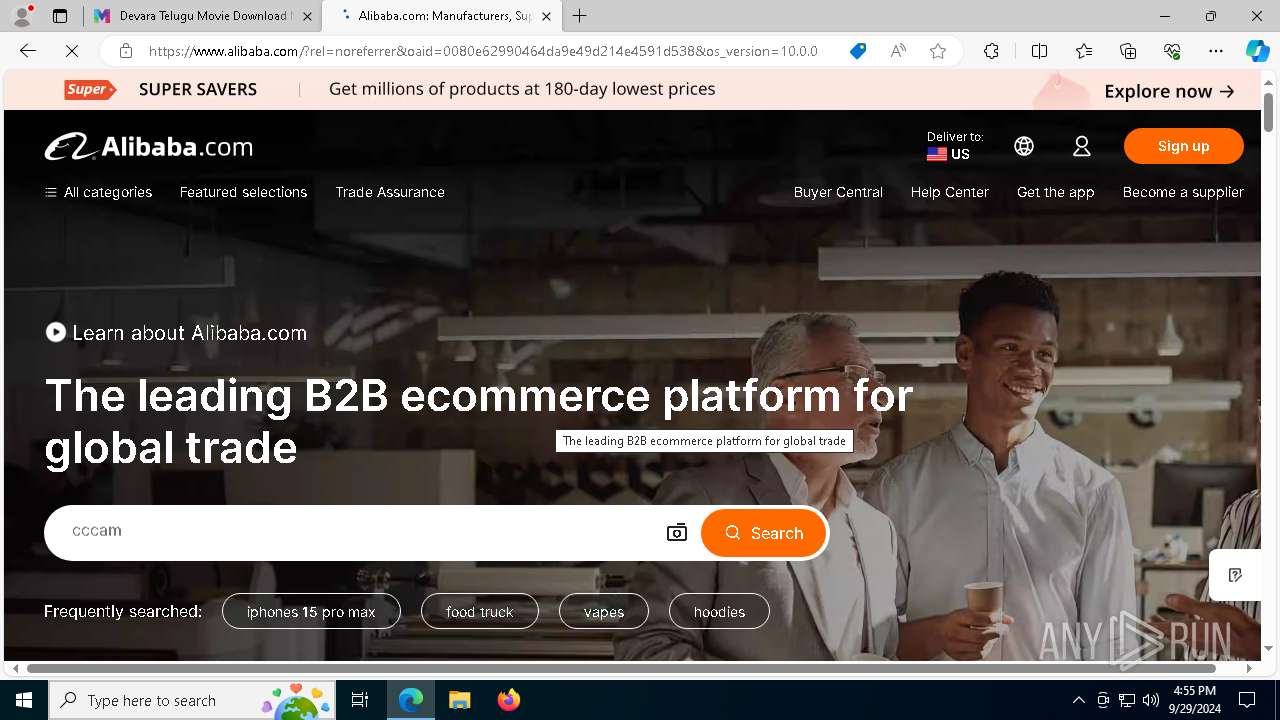Close the Alibaba.com tab
The image size is (1280, 720).
(x=546, y=16)
